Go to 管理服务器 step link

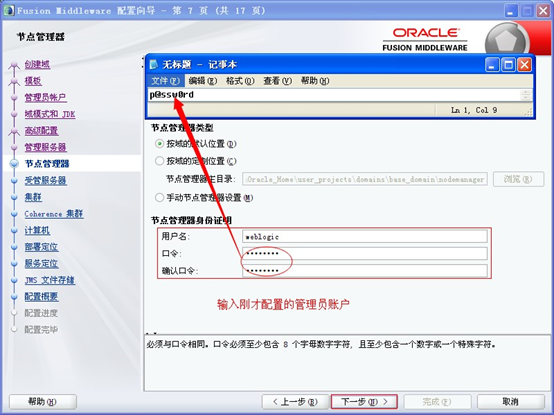pos(45,147)
